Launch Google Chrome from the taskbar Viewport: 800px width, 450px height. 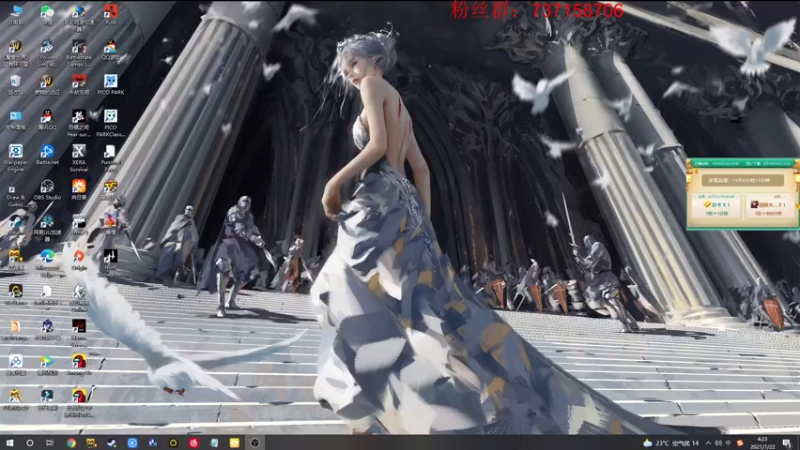[x=71, y=443]
